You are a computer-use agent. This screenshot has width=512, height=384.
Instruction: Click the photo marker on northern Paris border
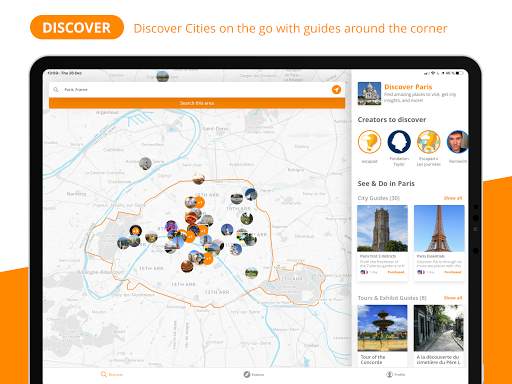[x=198, y=179]
